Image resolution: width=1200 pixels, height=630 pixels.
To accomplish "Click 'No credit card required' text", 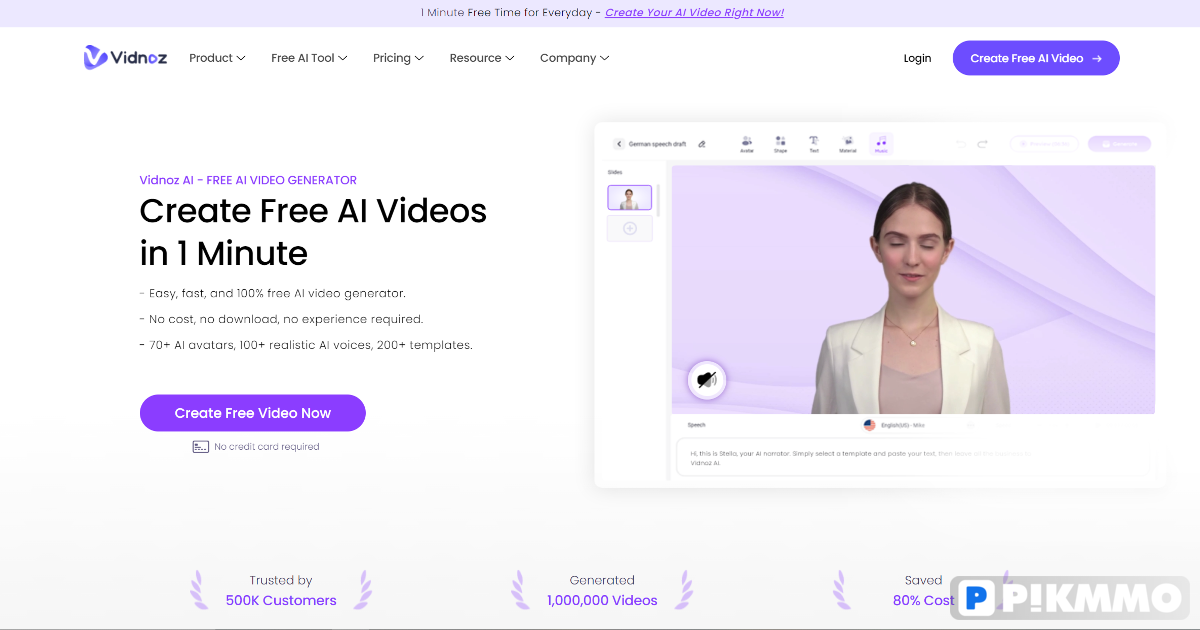I will (267, 447).
